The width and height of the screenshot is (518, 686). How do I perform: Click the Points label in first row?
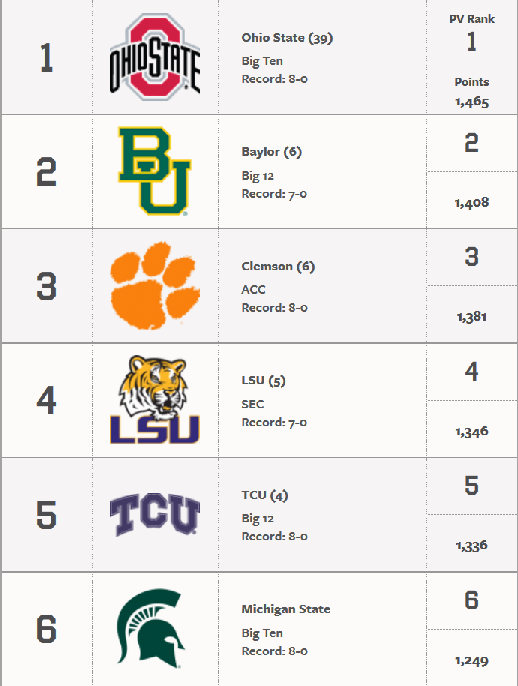[x=472, y=82]
